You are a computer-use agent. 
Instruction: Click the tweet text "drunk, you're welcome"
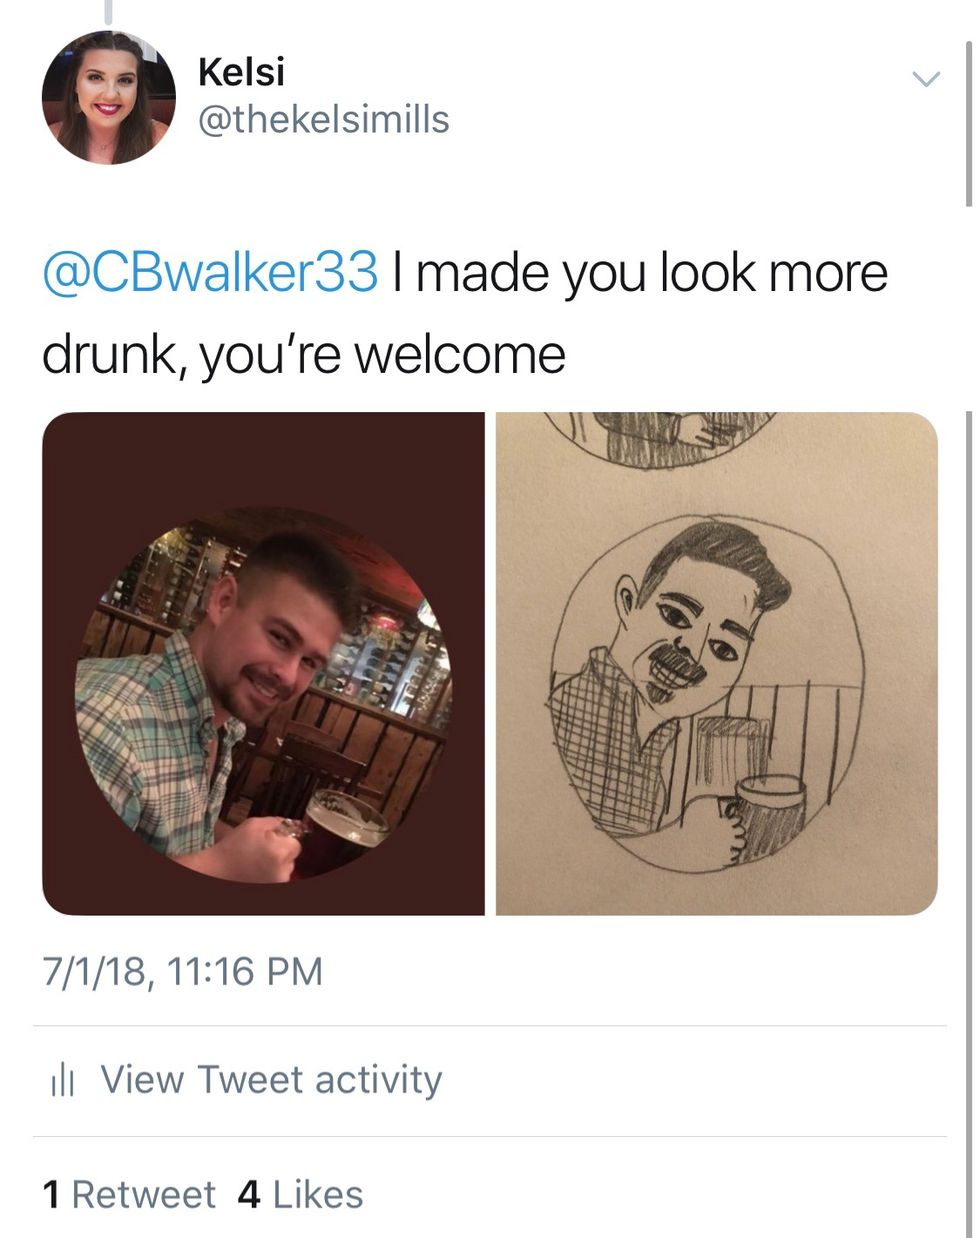[303, 354]
